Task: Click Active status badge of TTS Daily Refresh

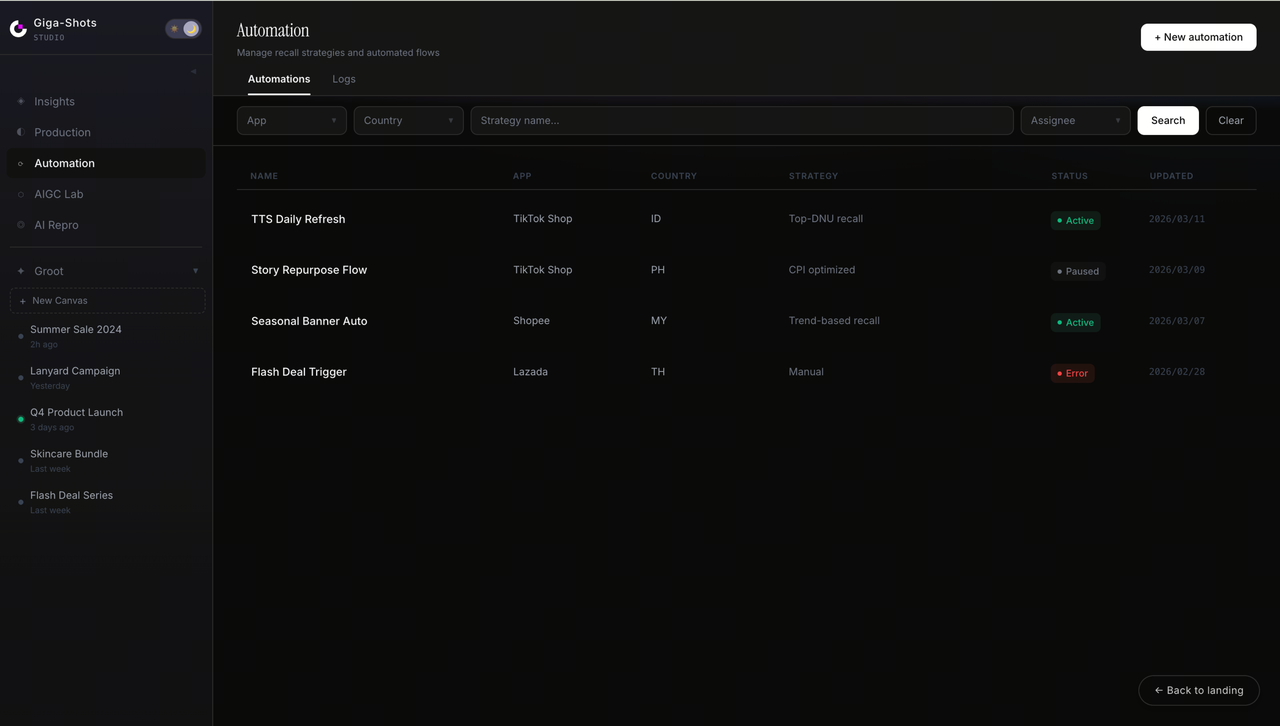Action: coord(1075,220)
